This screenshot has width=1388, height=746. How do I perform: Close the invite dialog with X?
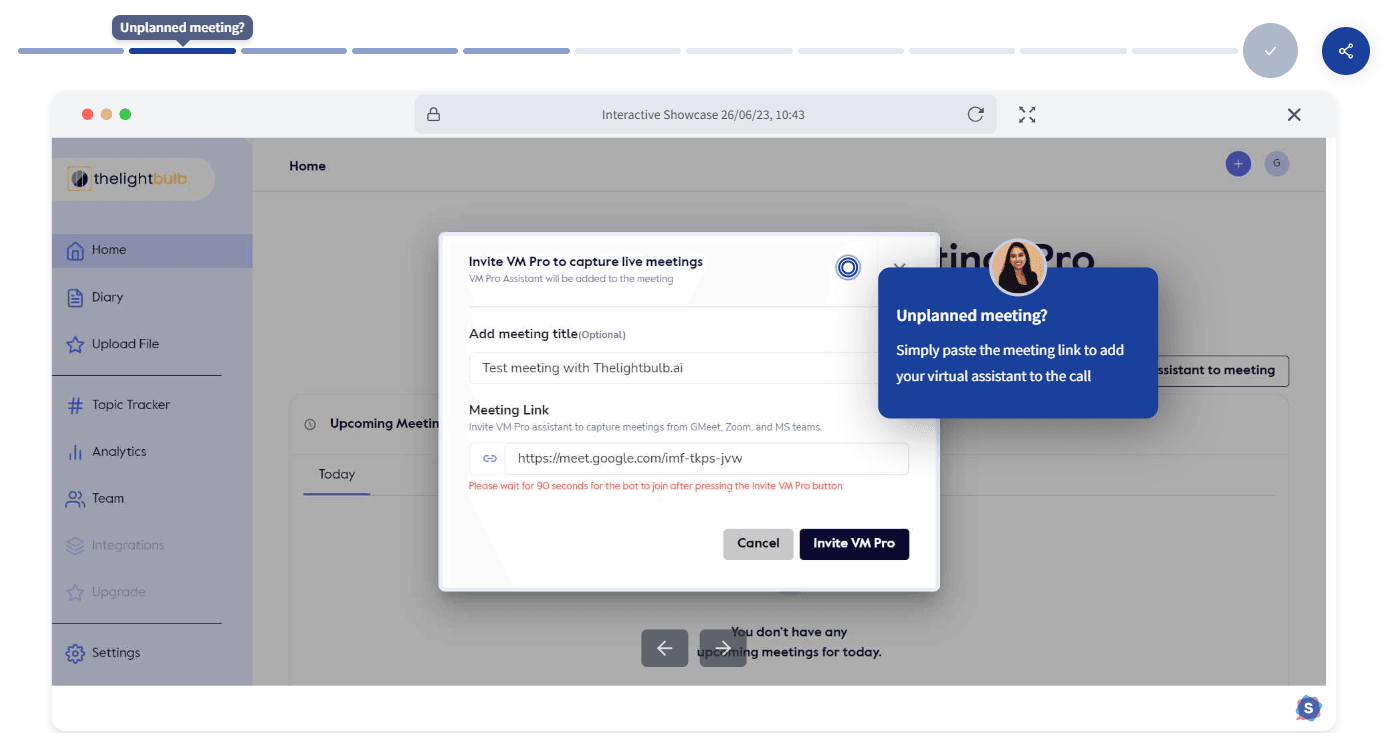[898, 267]
